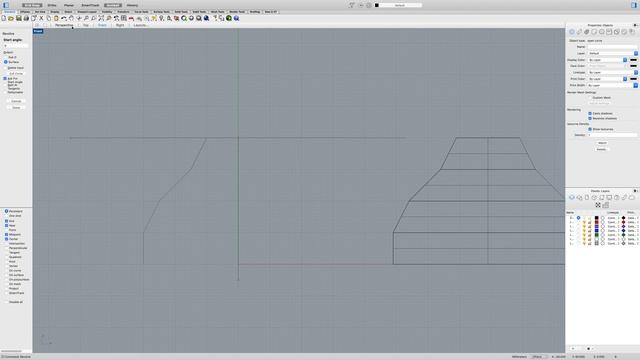Select the Surface output radio button

[6, 62]
